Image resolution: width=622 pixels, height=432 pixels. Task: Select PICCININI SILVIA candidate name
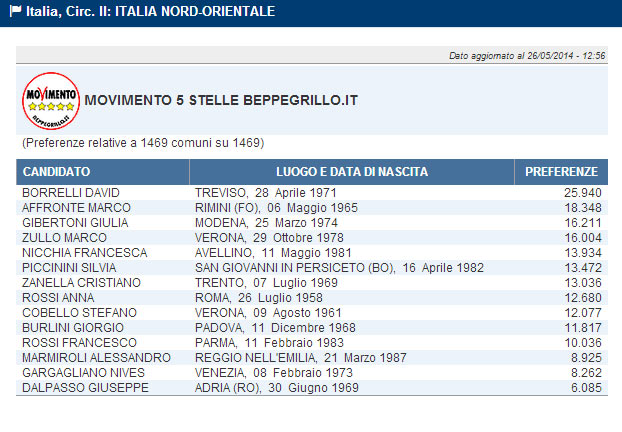[74, 268]
